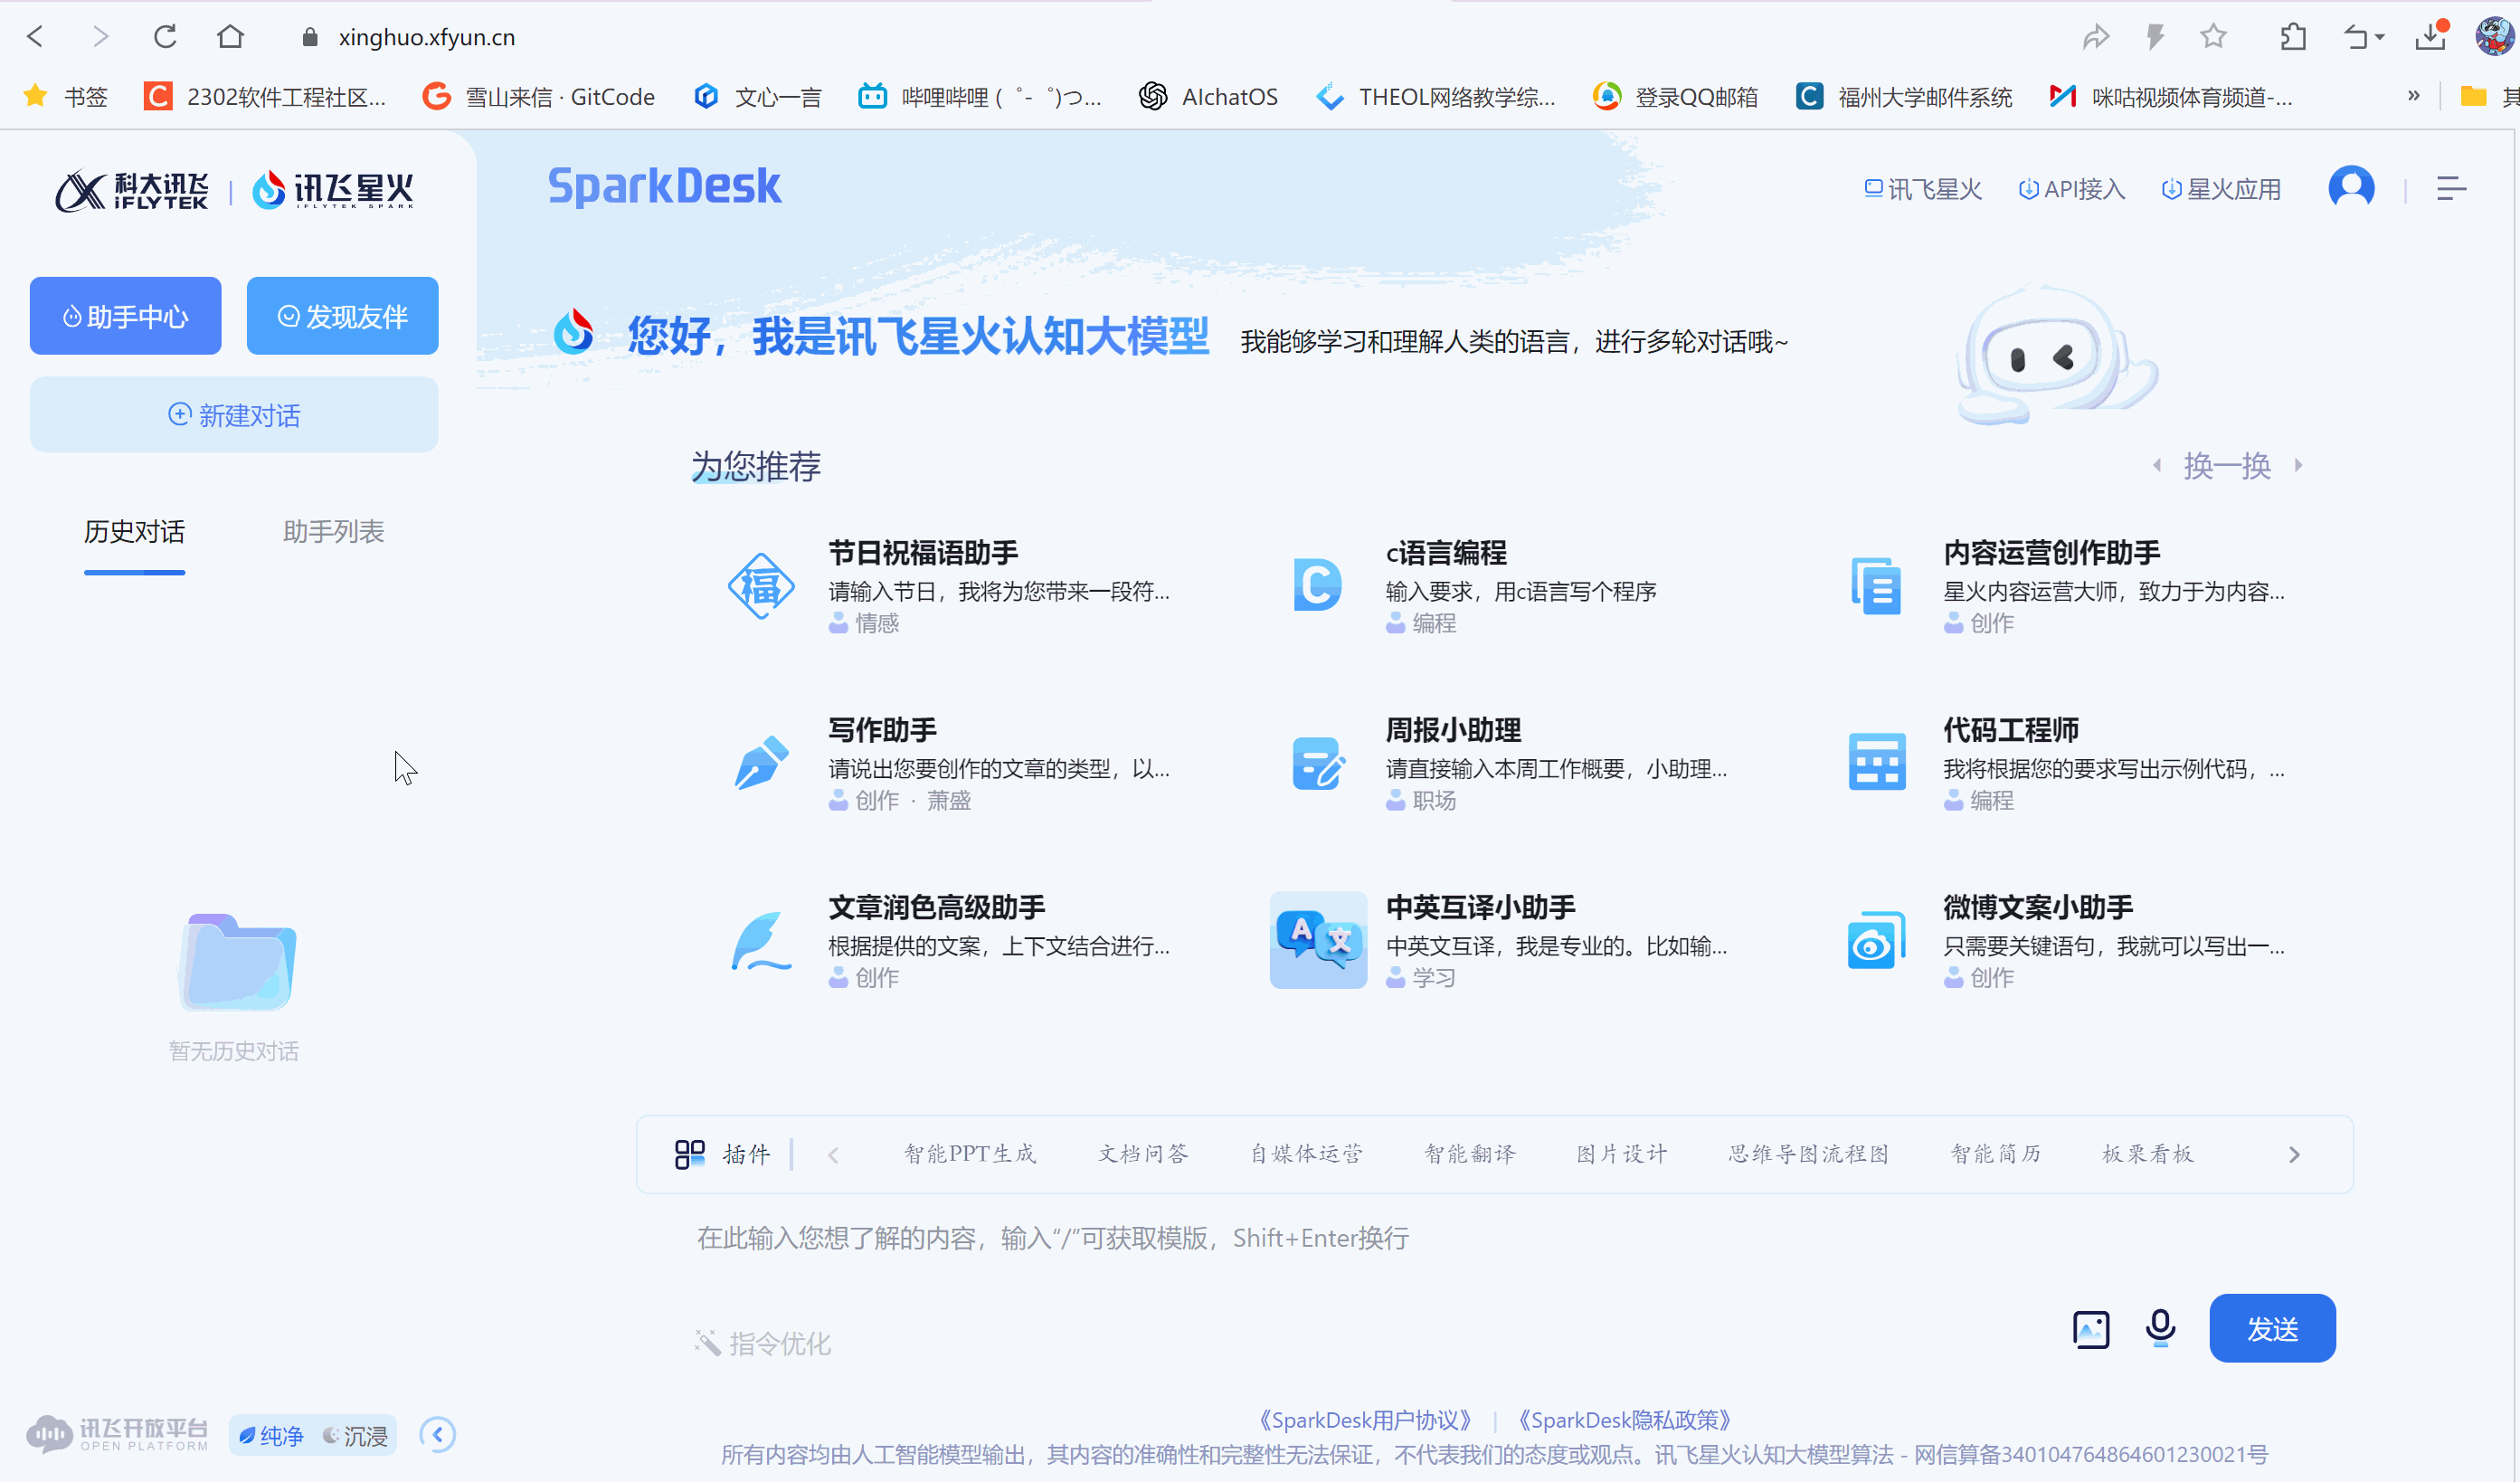Open the 书签 bookmark star

click(x=65, y=97)
